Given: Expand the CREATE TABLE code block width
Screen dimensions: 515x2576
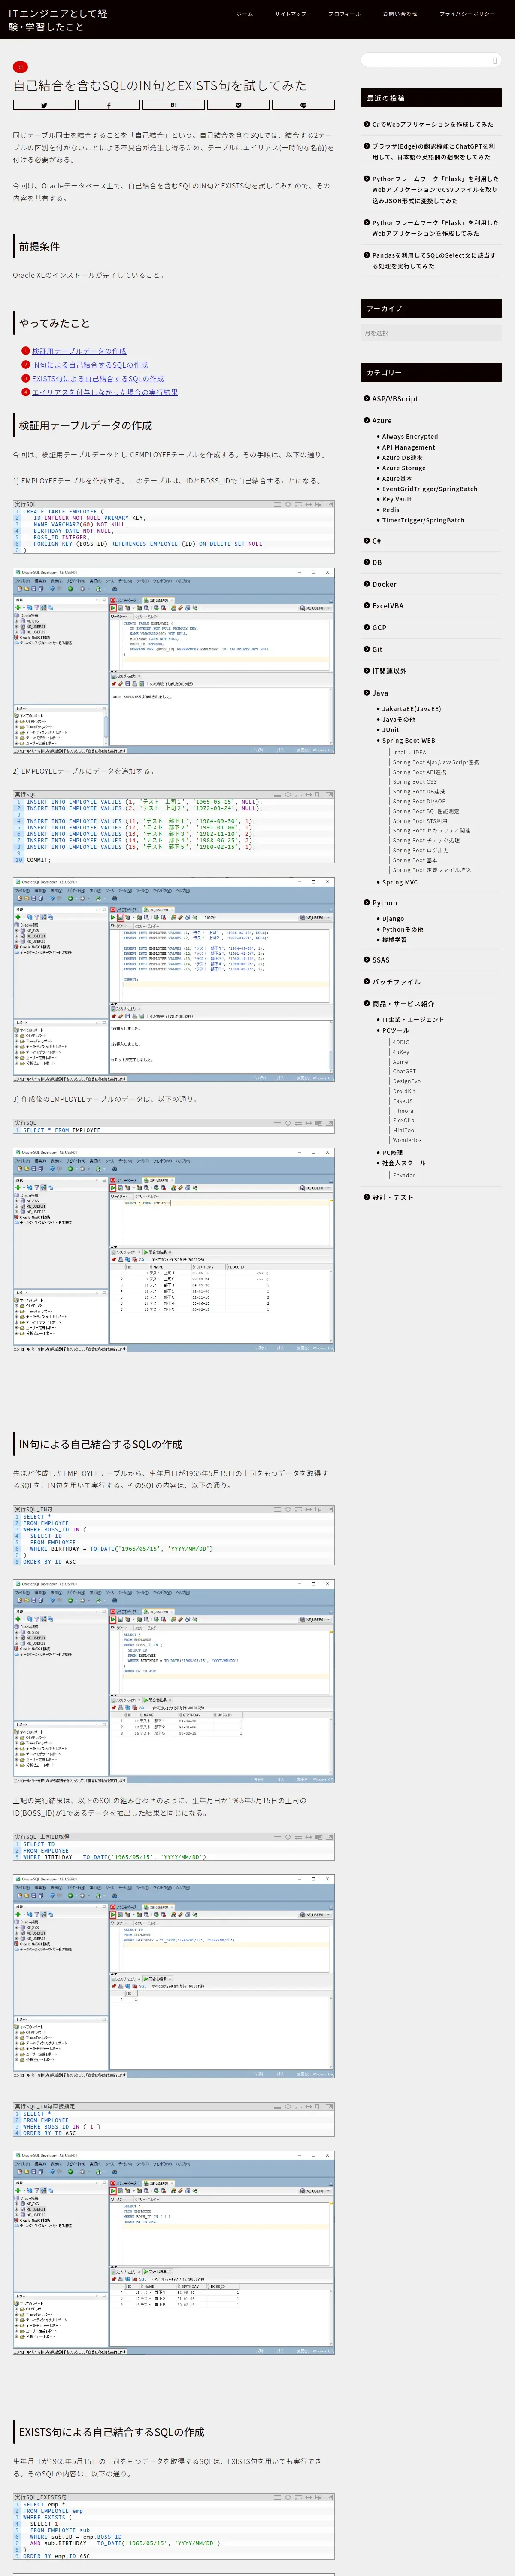Looking at the screenshot, I should (308, 504).
